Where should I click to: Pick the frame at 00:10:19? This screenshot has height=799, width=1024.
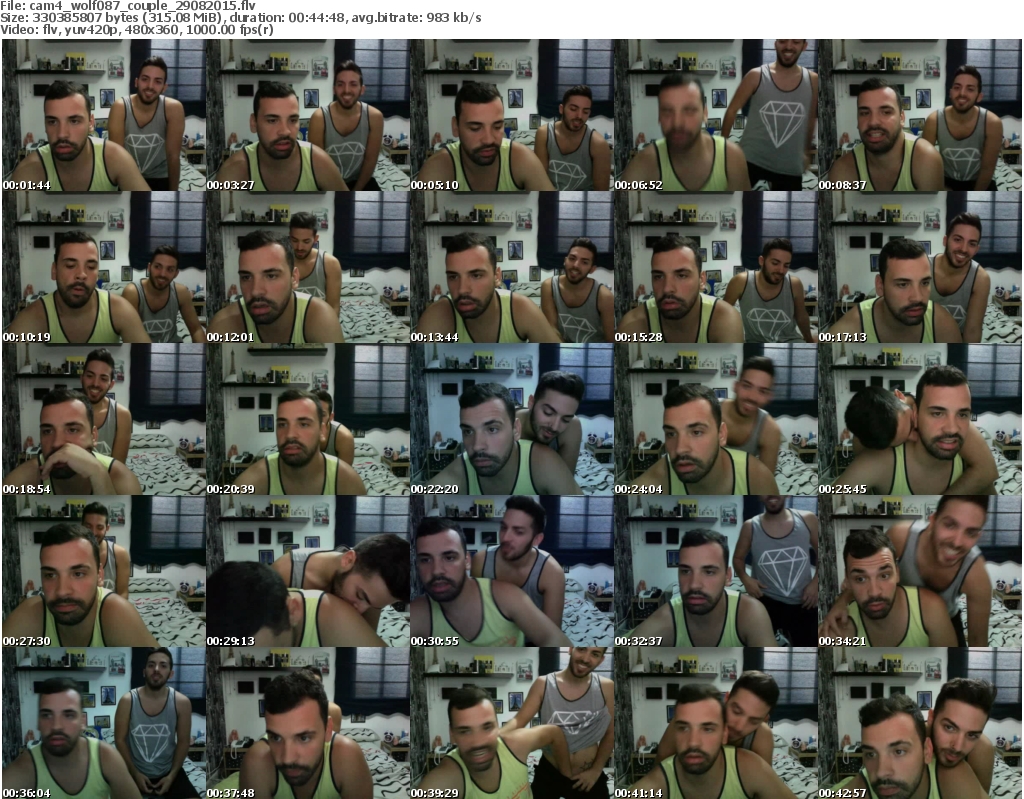[x=104, y=267]
